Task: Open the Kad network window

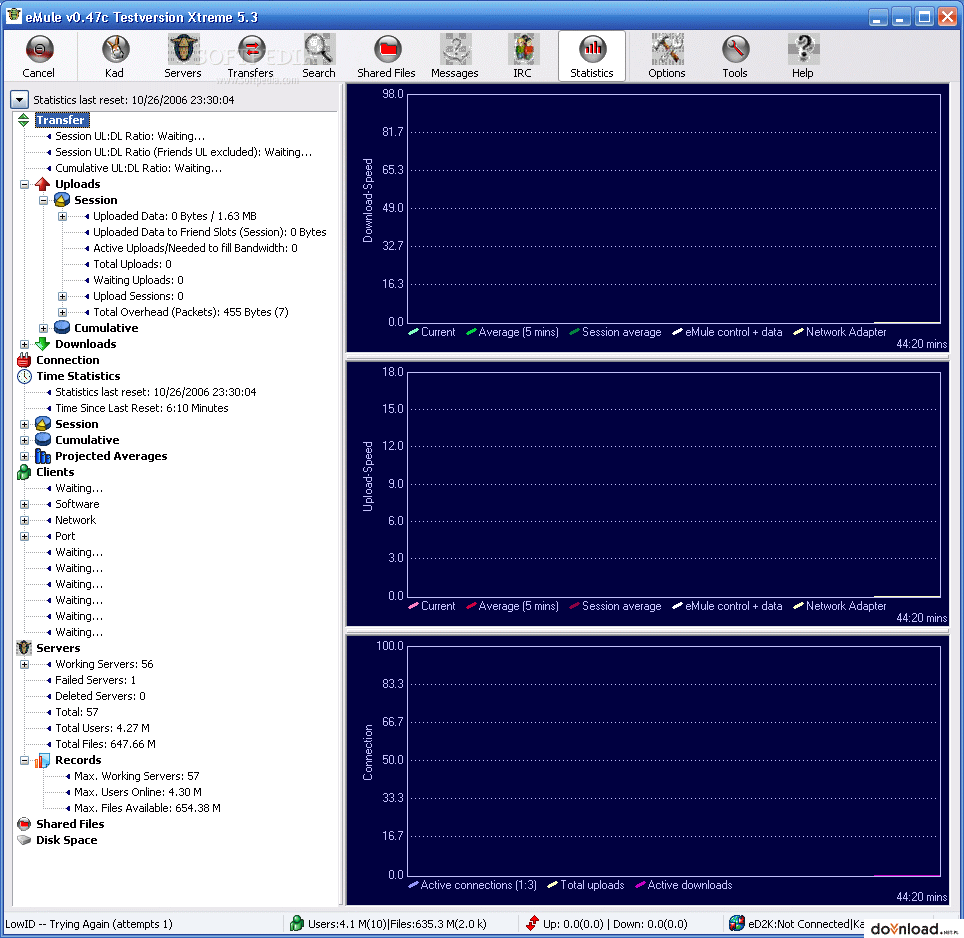Action: pos(114,57)
